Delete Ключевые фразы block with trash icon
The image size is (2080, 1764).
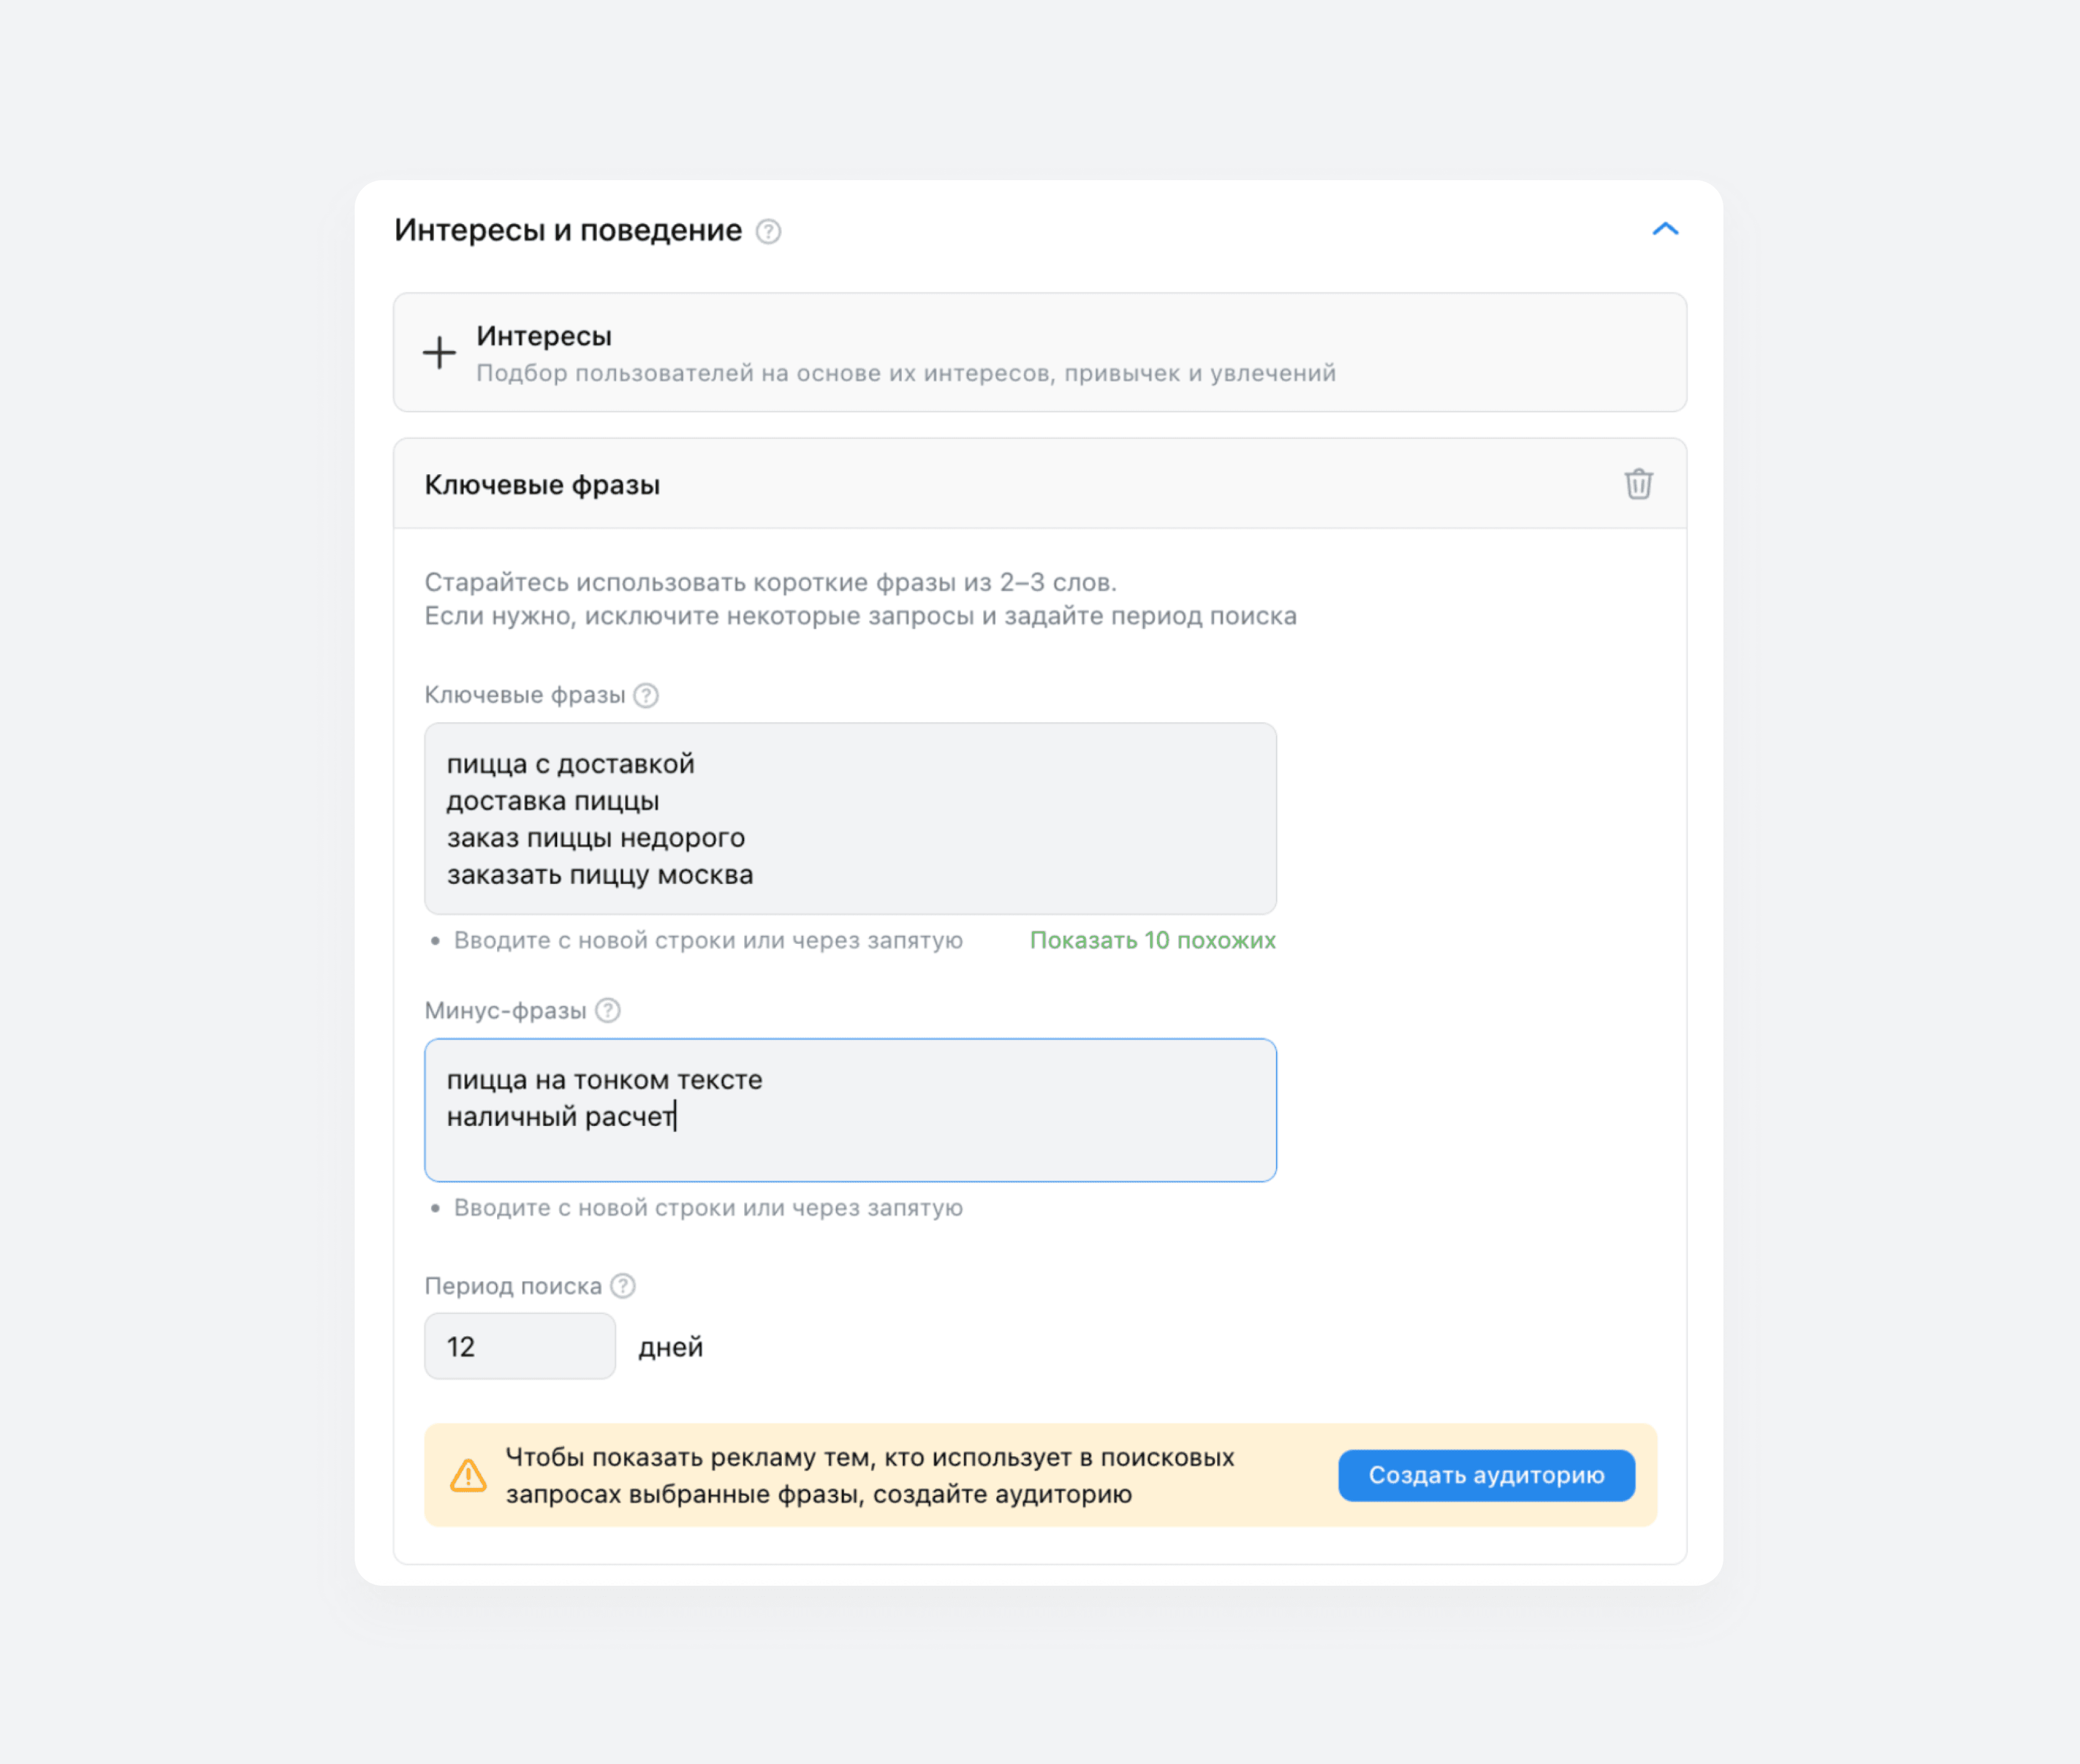tap(1638, 484)
